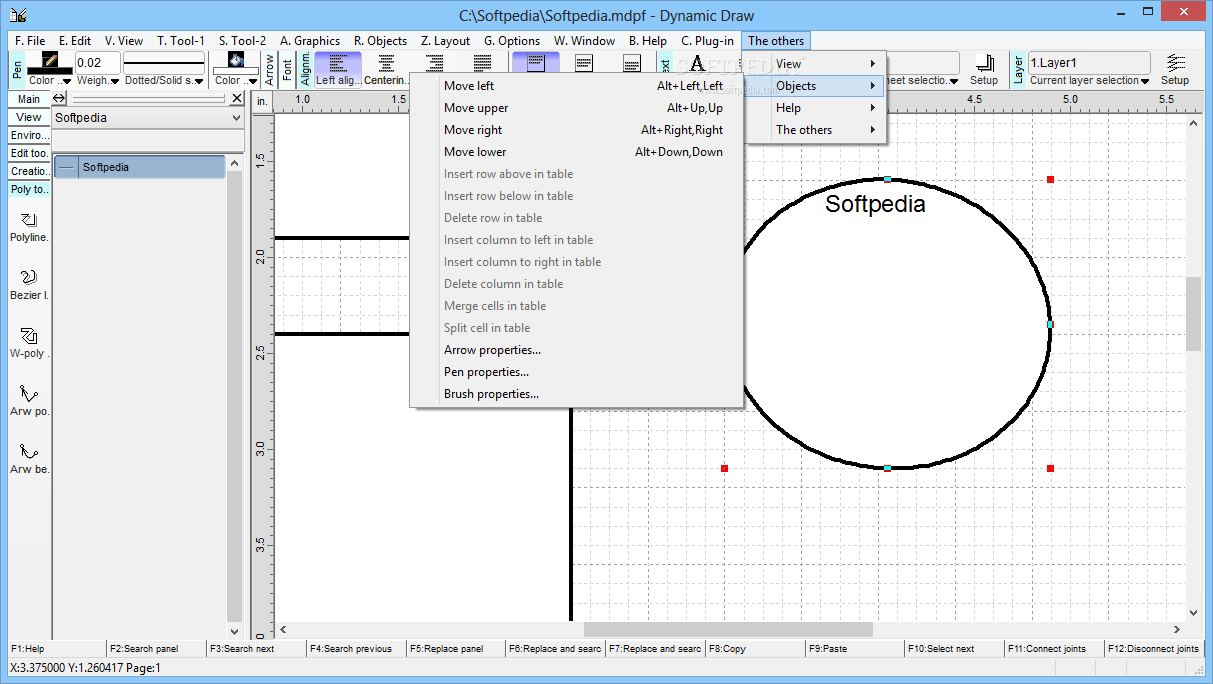Click the top vertical alignment icon

pos(536,64)
